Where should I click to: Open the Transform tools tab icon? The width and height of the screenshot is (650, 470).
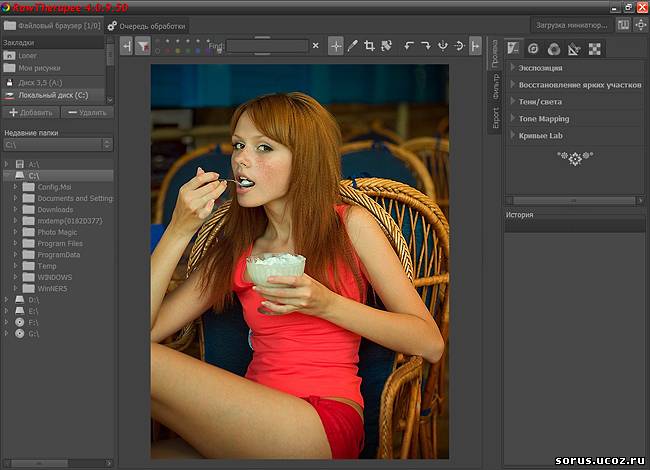pyautogui.click(x=573, y=47)
